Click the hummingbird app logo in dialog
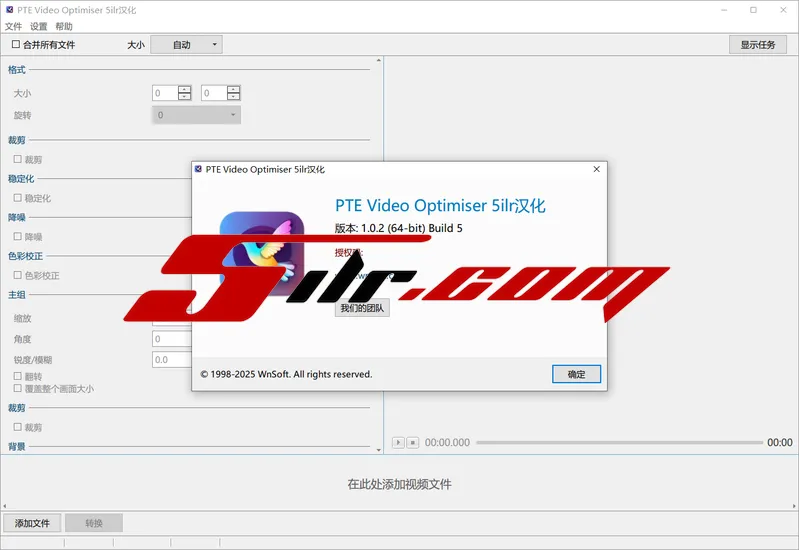This screenshot has width=799, height=550. click(x=262, y=253)
